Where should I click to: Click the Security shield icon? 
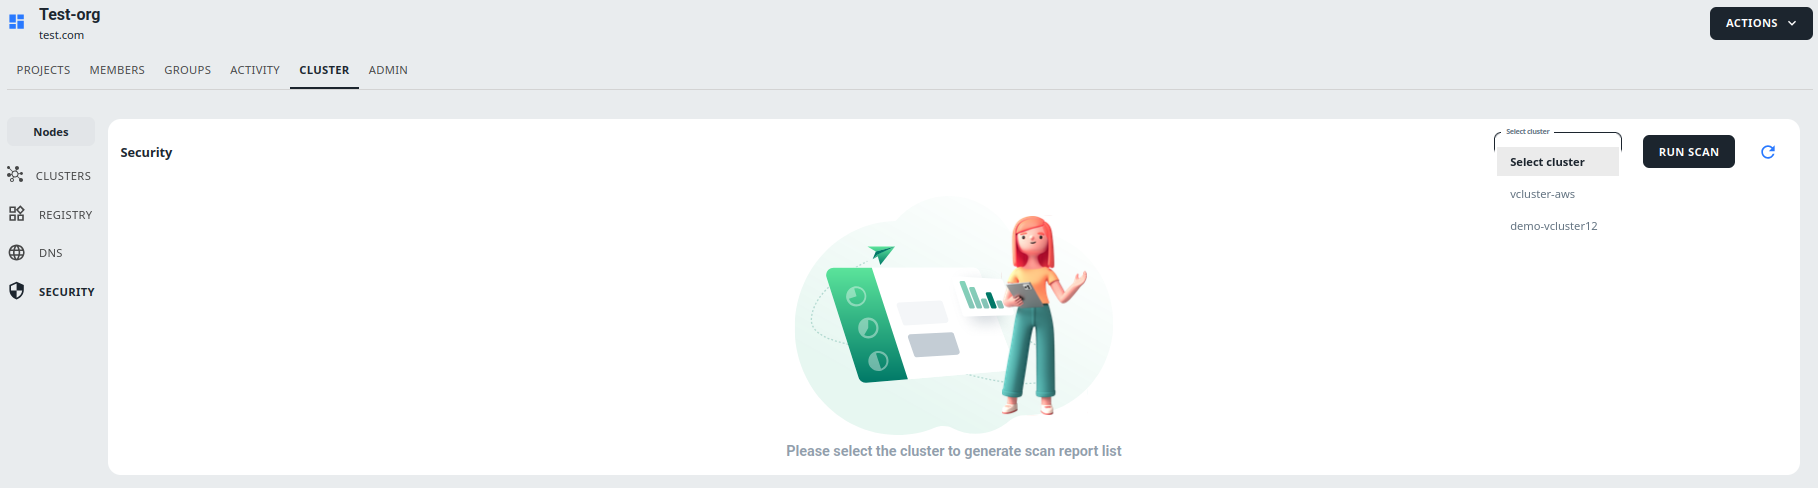tap(16, 291)
